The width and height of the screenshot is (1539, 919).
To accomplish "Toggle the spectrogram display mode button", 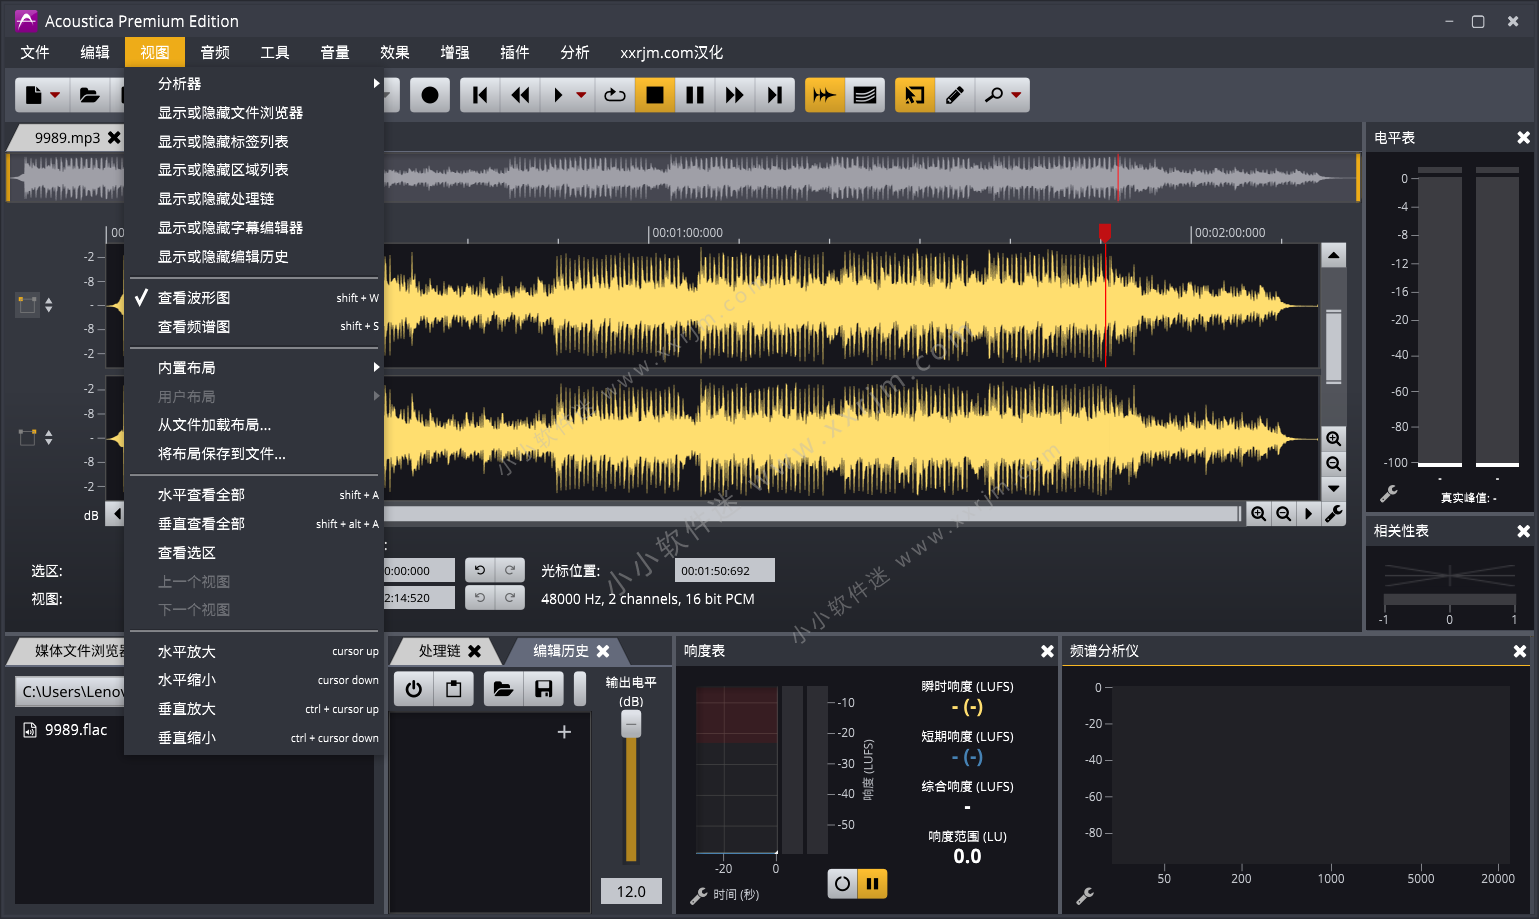I will [865, 95].
